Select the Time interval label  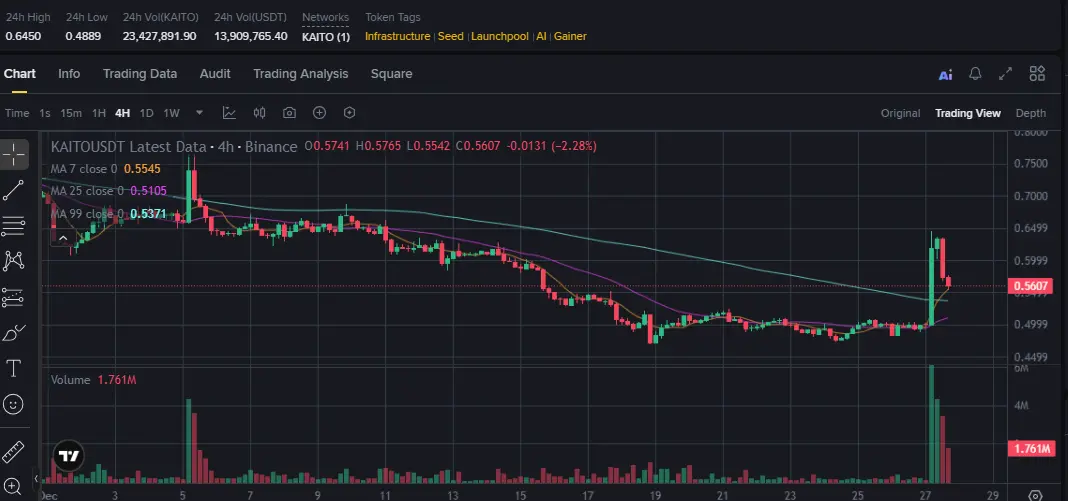(x=17, y=113)
